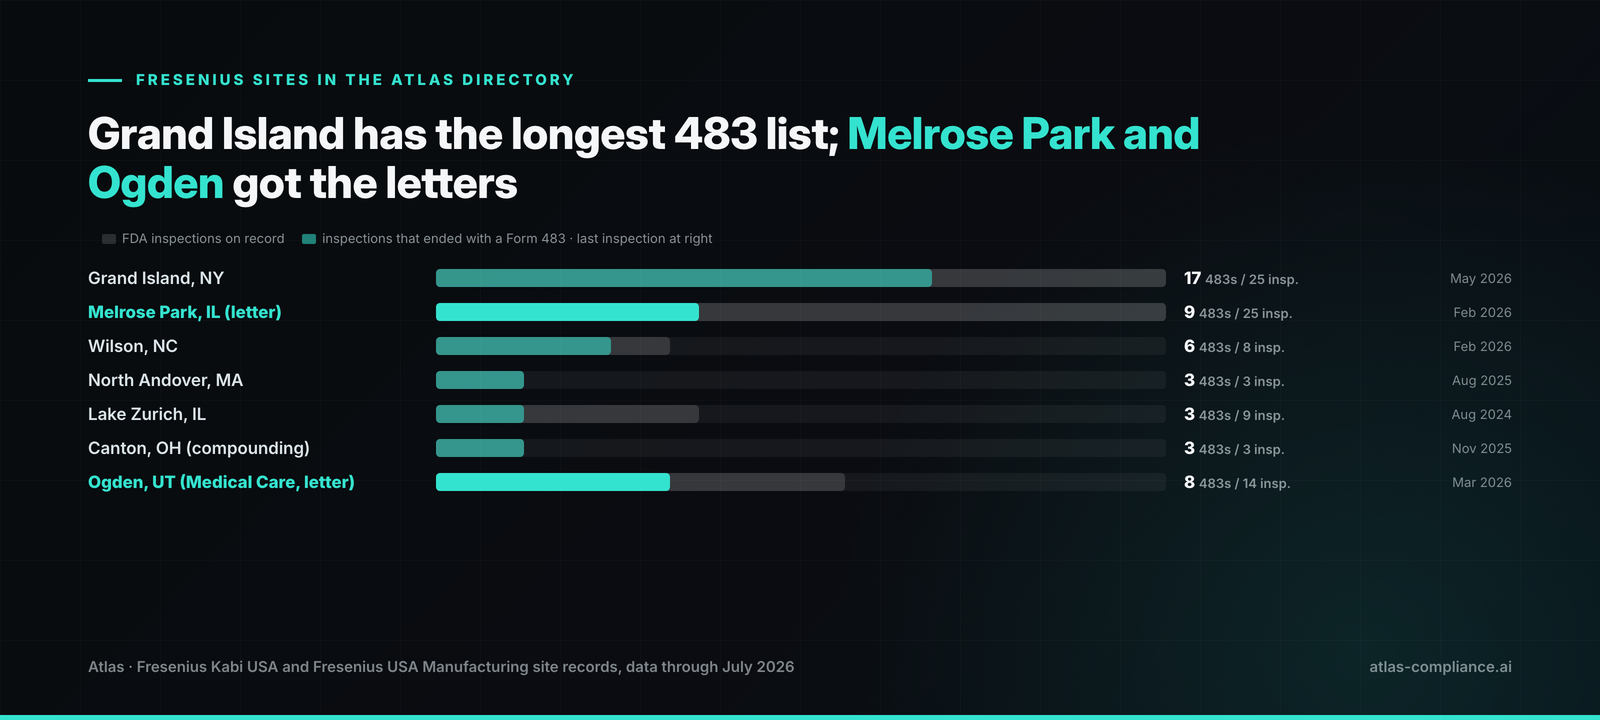Select the Grand Island, NY row label
Screen dimensions: 1600x720
pyautogui.click(x=156, y=278)
